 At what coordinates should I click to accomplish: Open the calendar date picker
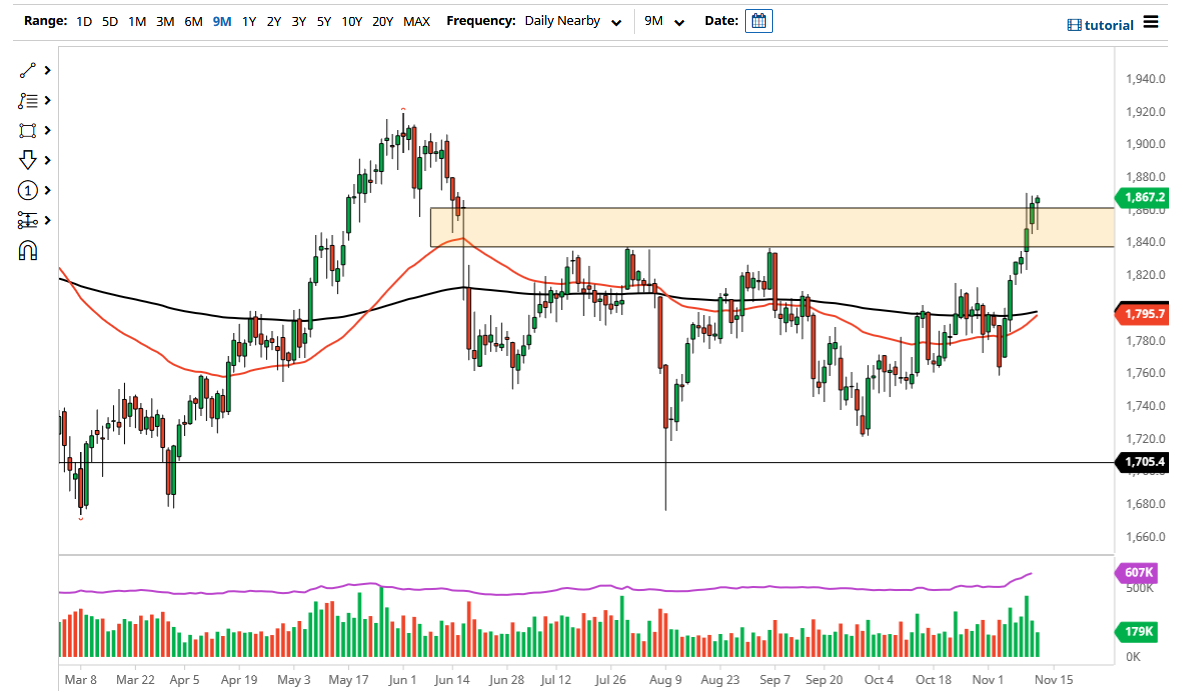[x=758, y=21]
